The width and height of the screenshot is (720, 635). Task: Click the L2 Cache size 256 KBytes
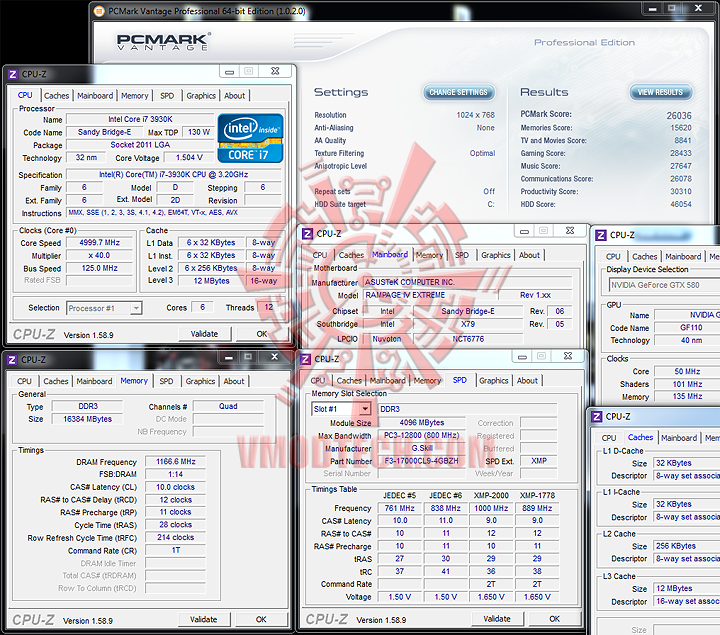coord(687,546)
